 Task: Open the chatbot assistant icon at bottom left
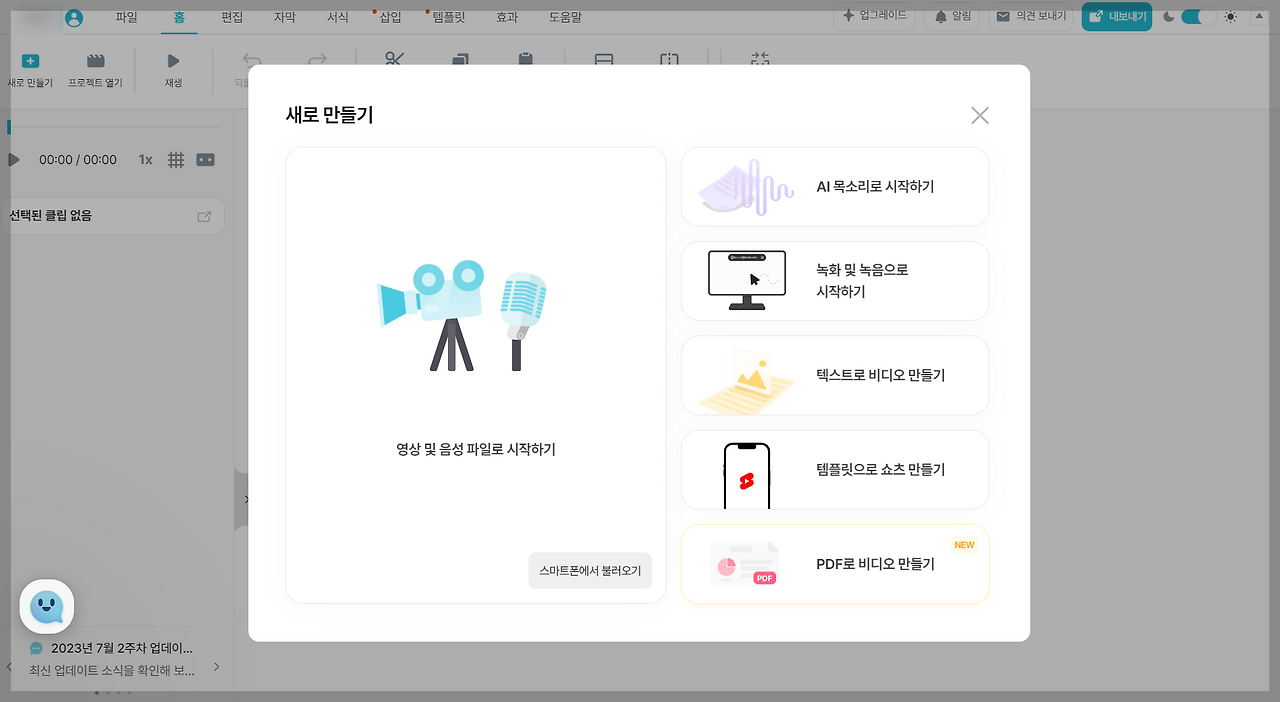(46, 606)
